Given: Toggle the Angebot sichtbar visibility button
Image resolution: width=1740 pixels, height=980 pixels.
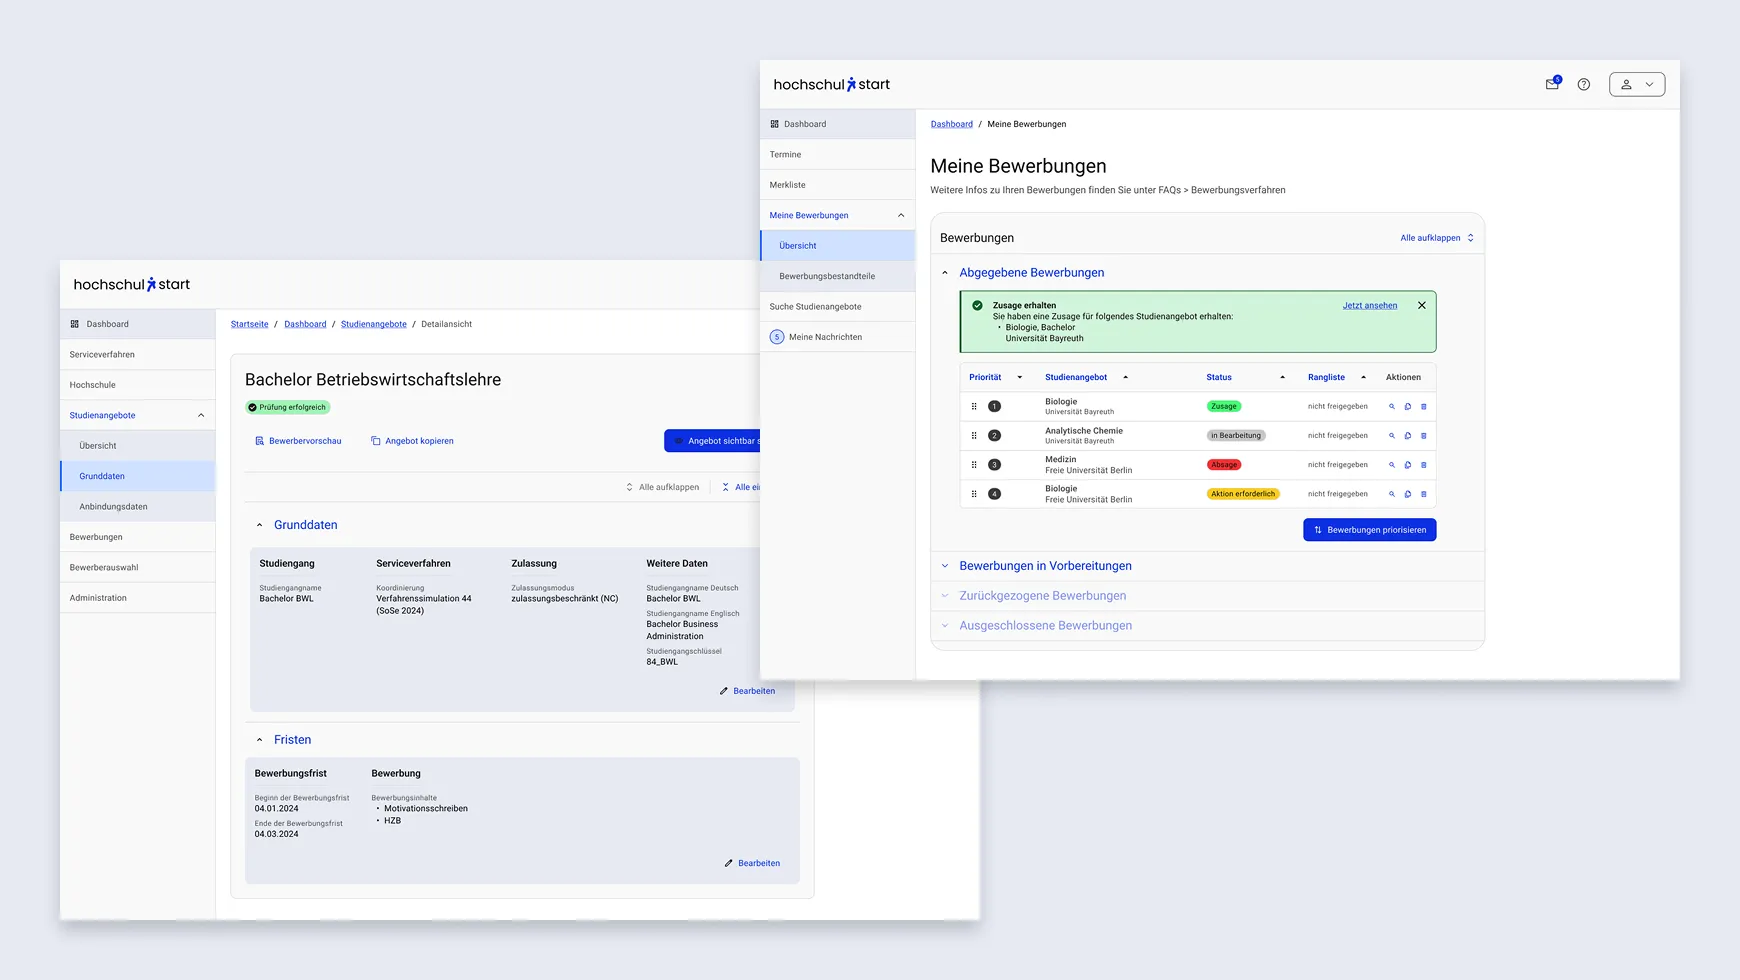Looking at the screenshot, I should [713, 441].
